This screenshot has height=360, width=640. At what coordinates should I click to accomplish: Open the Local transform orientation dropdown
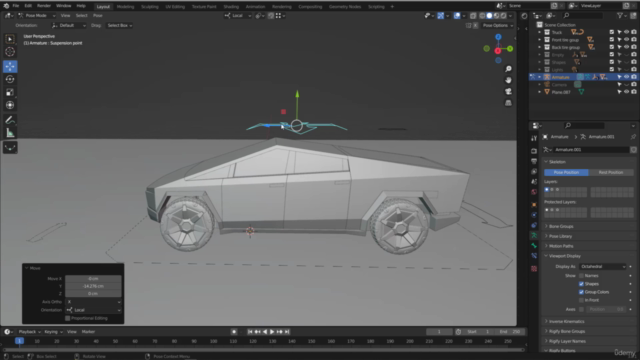coord(238,16)
